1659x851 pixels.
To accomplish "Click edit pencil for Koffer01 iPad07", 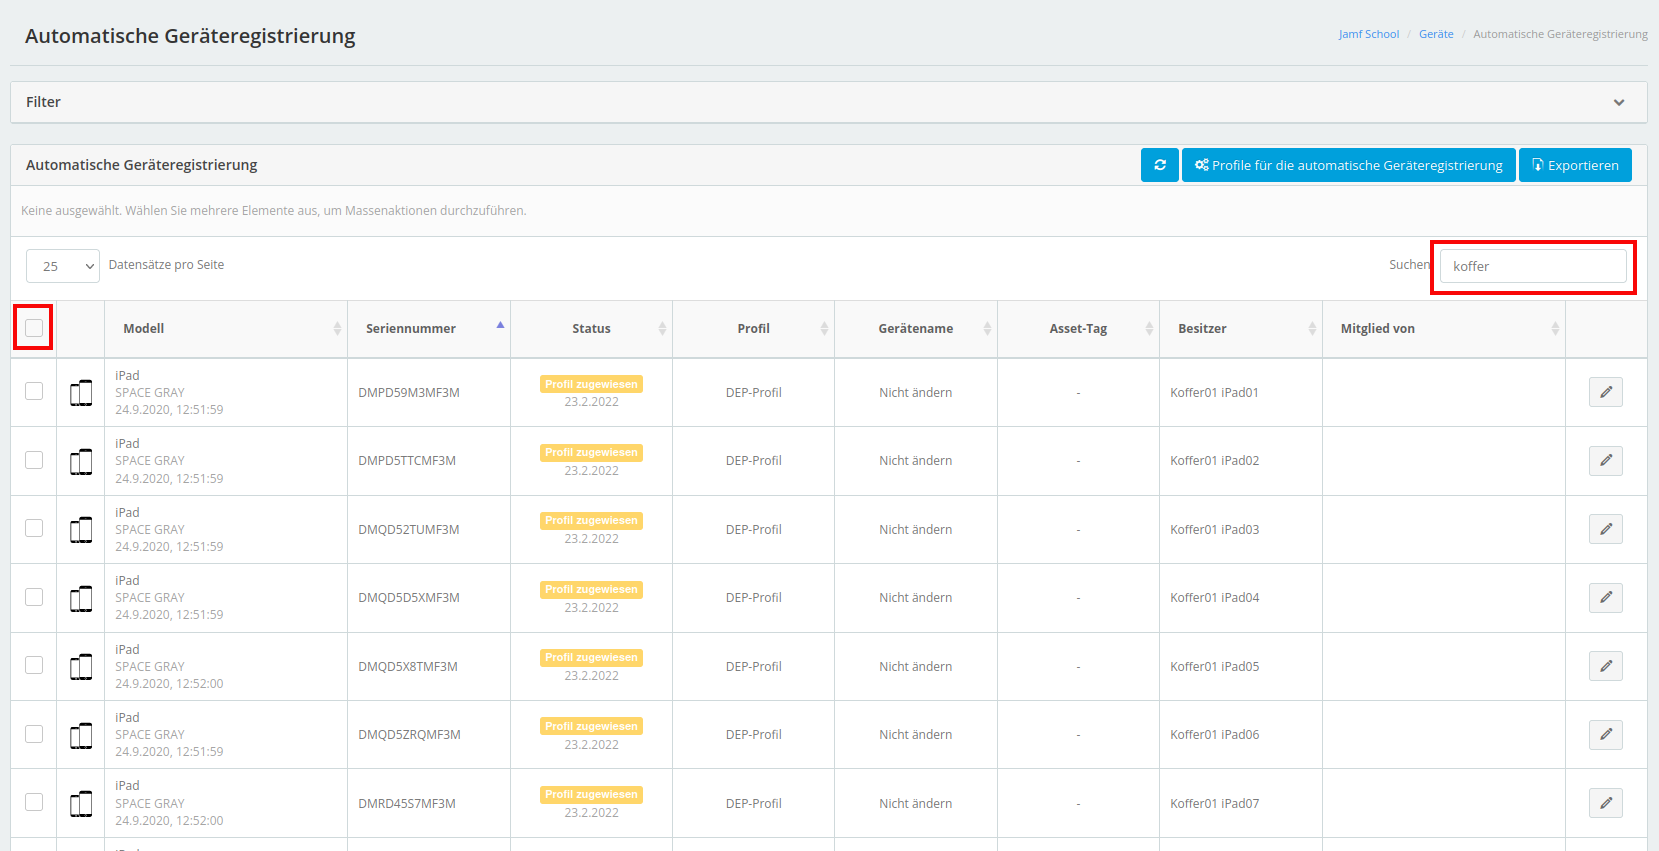I will (1605, 803).
